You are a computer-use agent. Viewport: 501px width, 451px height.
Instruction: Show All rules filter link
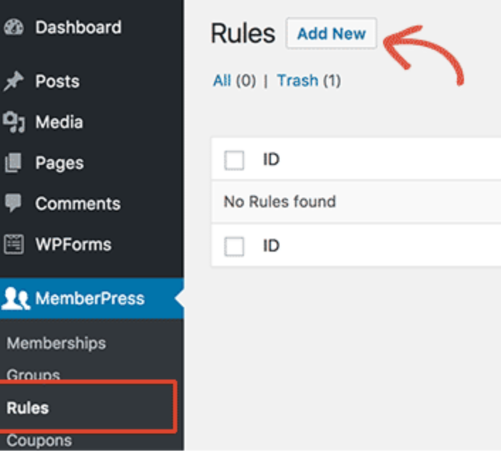pos(222,81)
